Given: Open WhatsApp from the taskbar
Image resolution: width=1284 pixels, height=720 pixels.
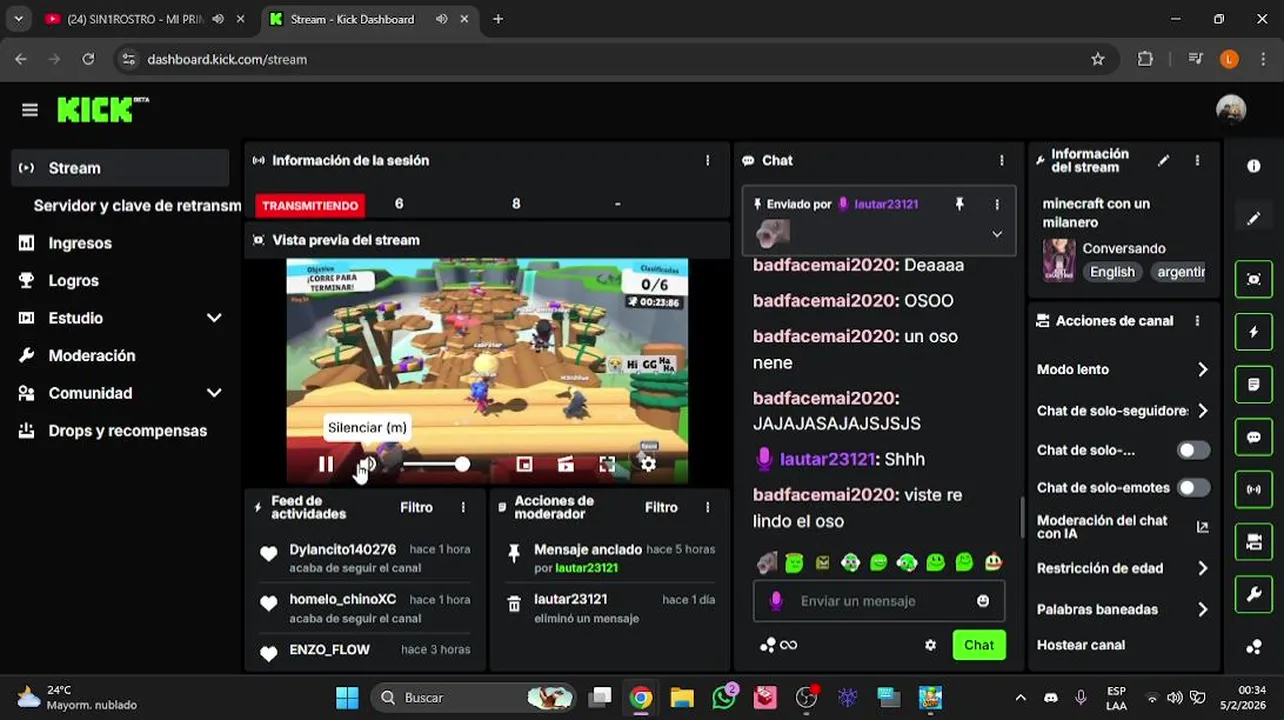Looking at the screenshot, I should tap(724, 697).
